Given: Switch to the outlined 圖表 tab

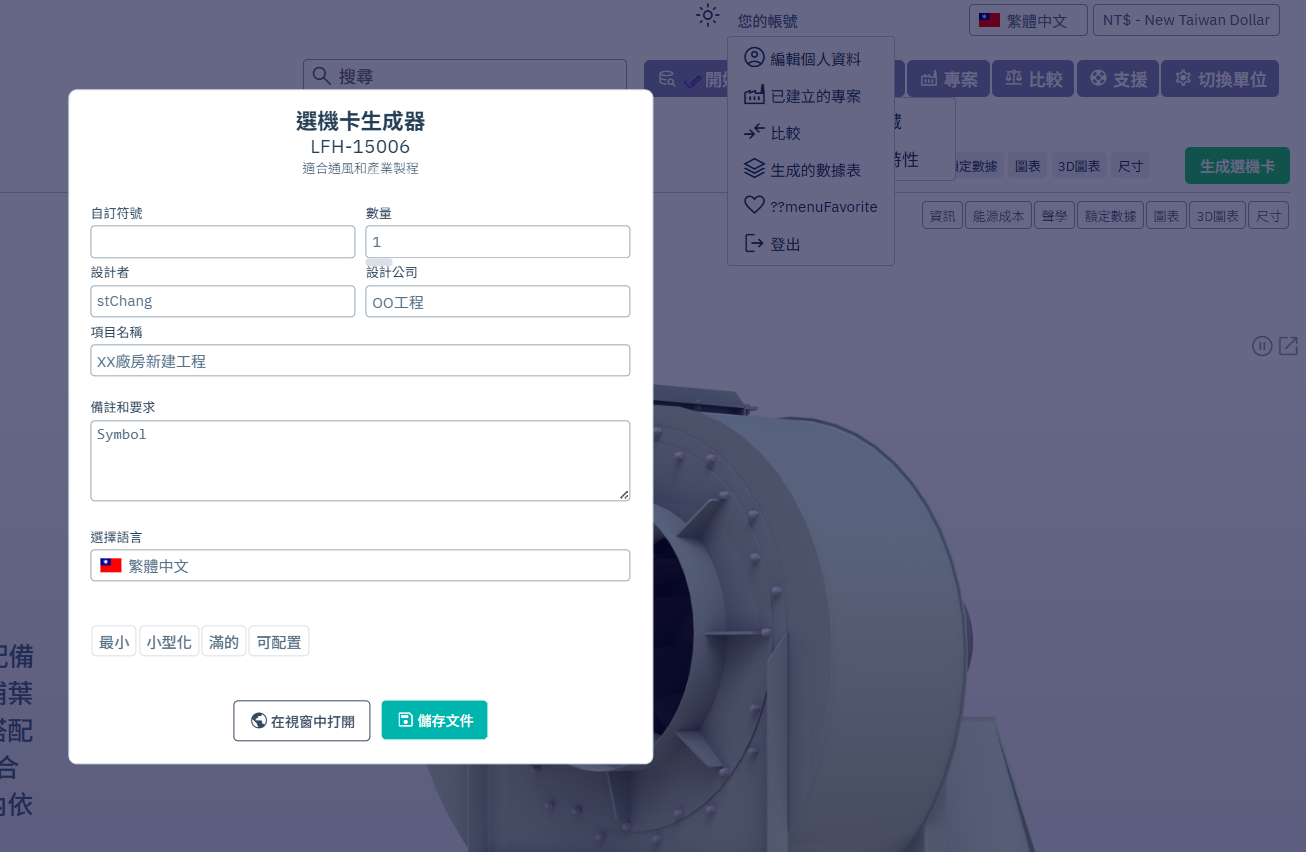Looking at the screenshot, I should [x=1165, y=215].
